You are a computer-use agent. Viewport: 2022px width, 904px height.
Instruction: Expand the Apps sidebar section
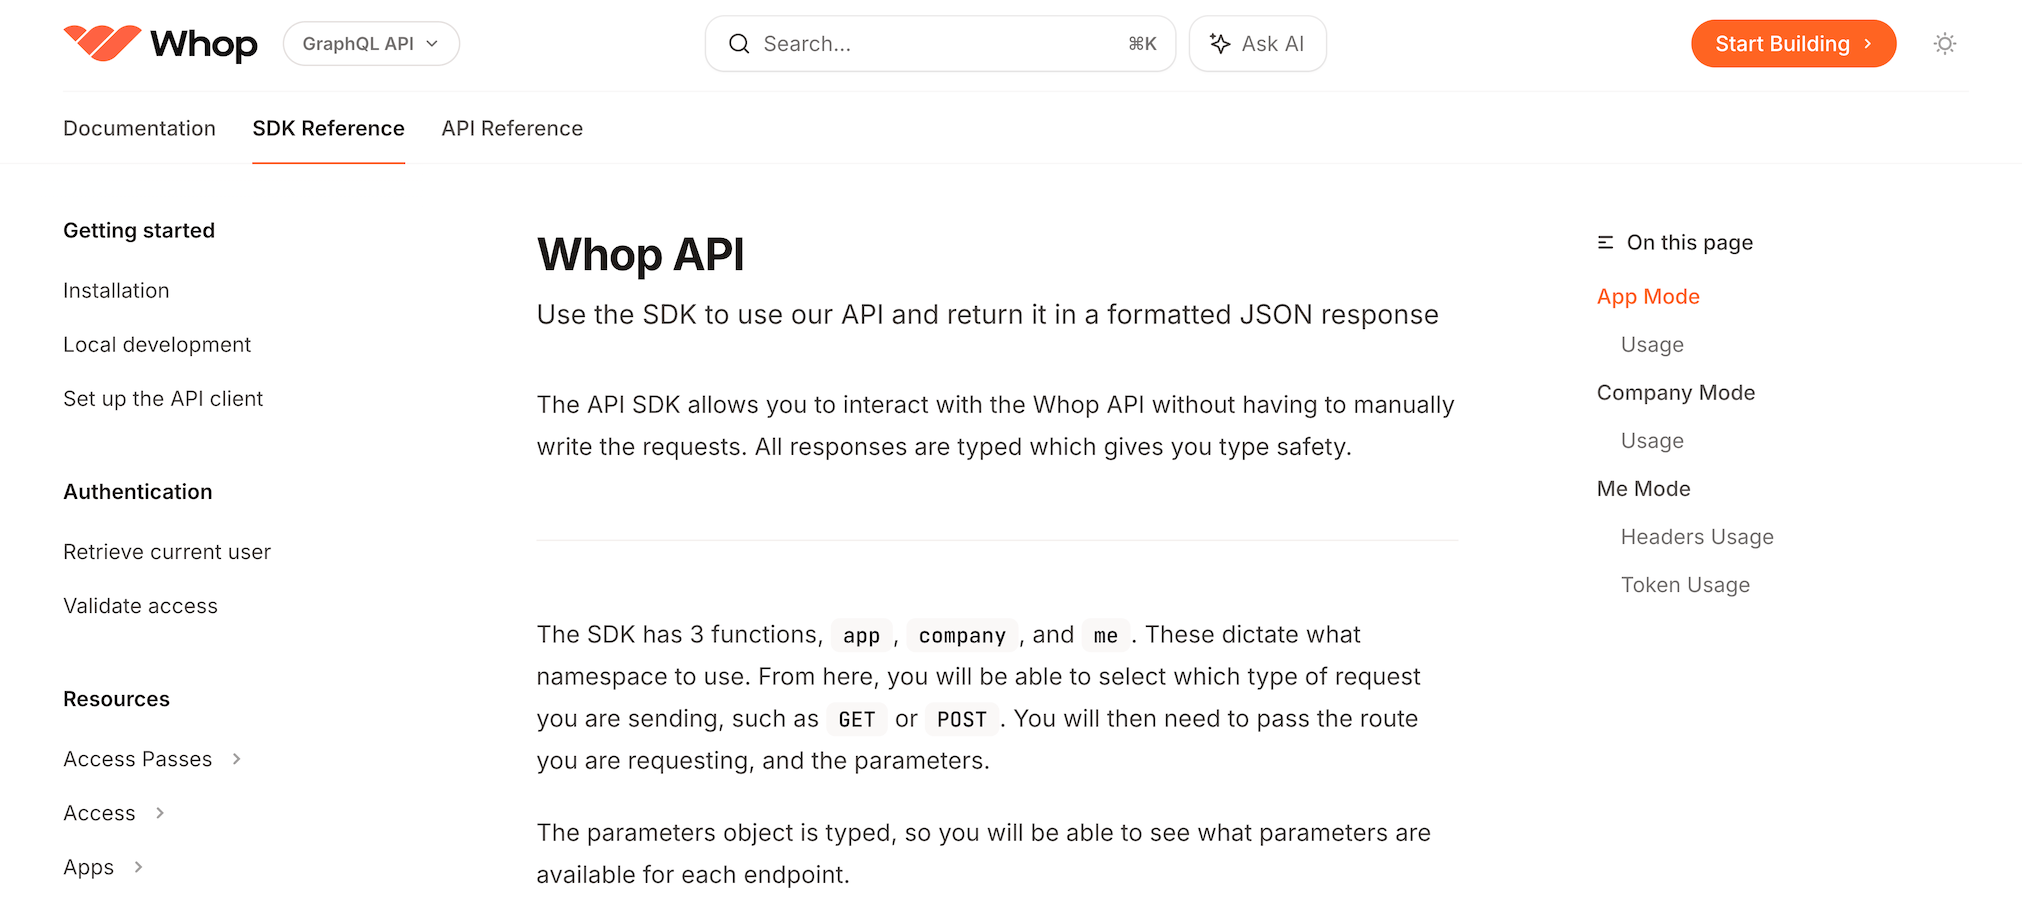click(103, 867)
